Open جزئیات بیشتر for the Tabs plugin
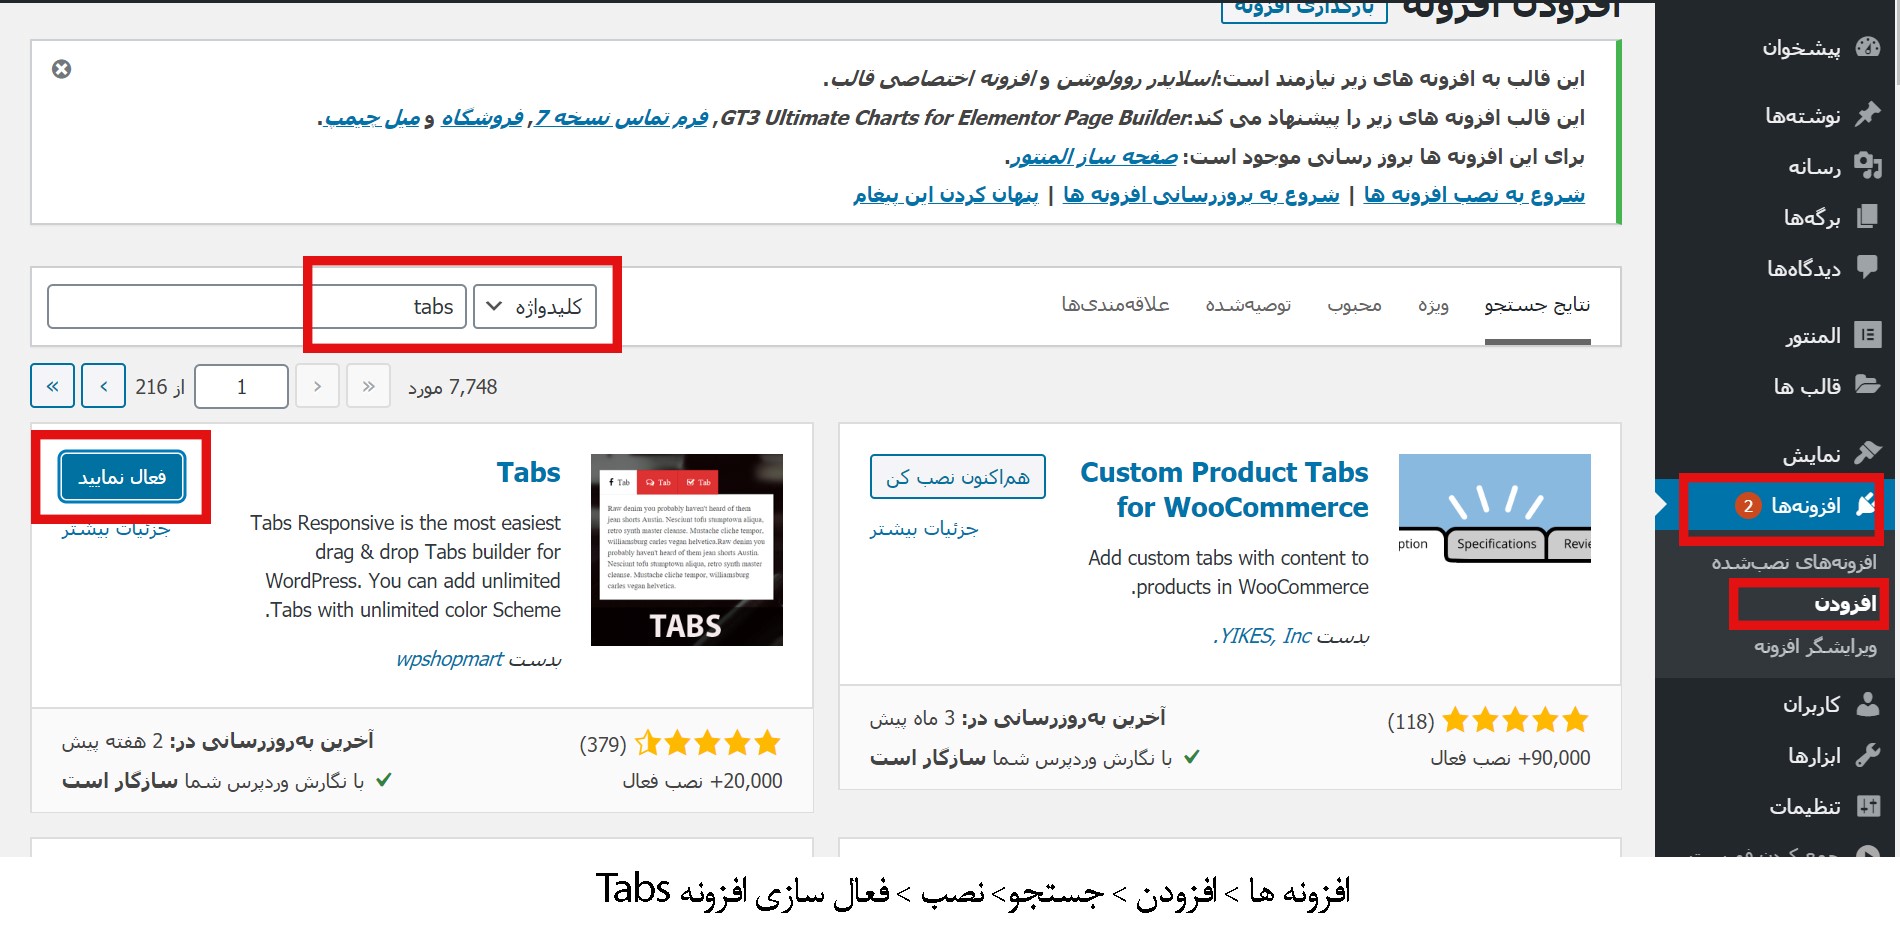 (116, 530)
